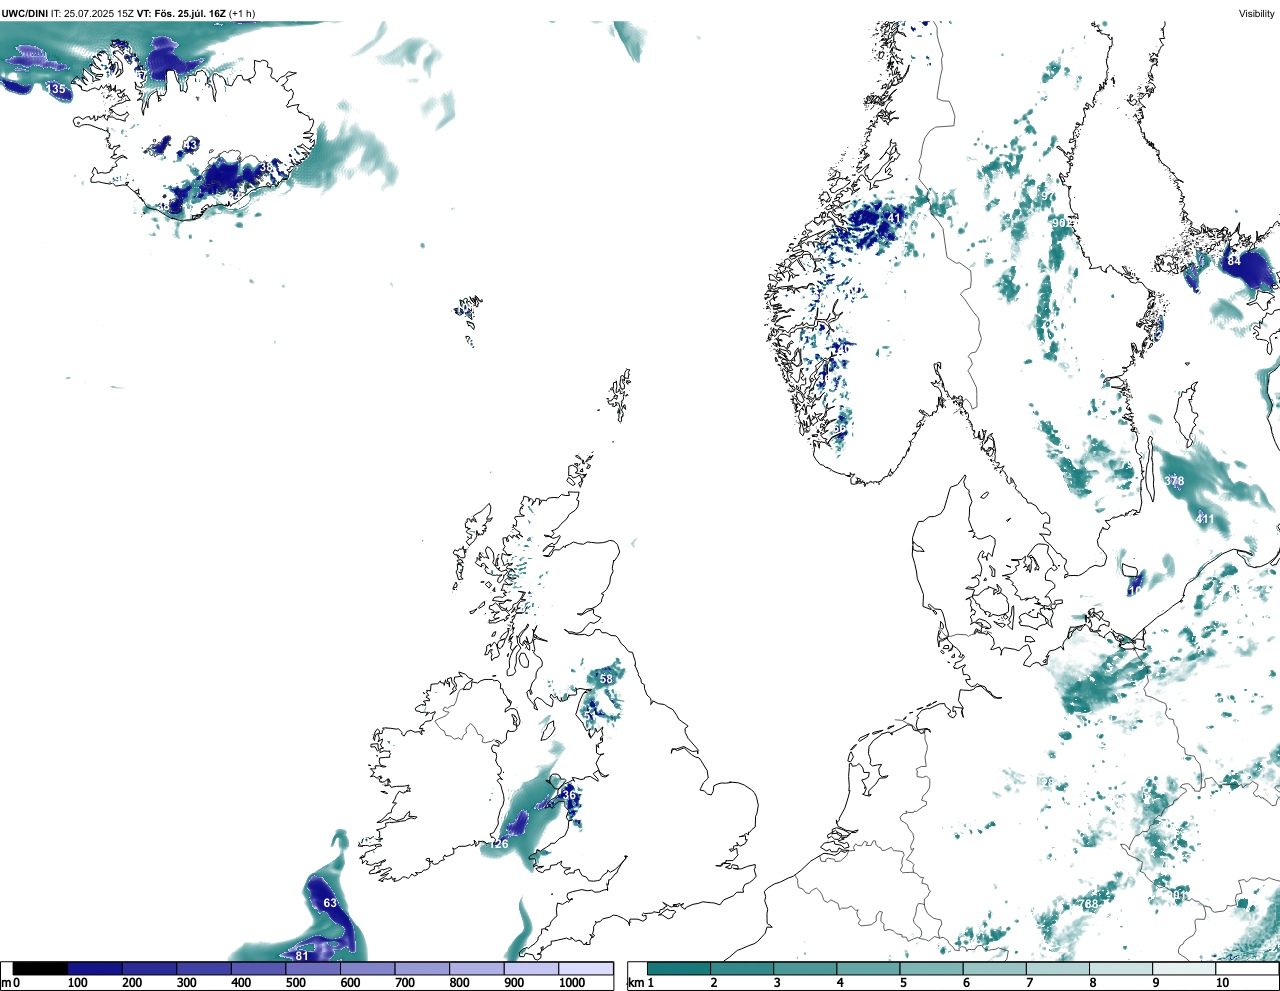Image resolution: width=1280 pixels, height=991 pixels.
Task: Click the '135' value west of Iceland
Action: [x=56, y=89]
